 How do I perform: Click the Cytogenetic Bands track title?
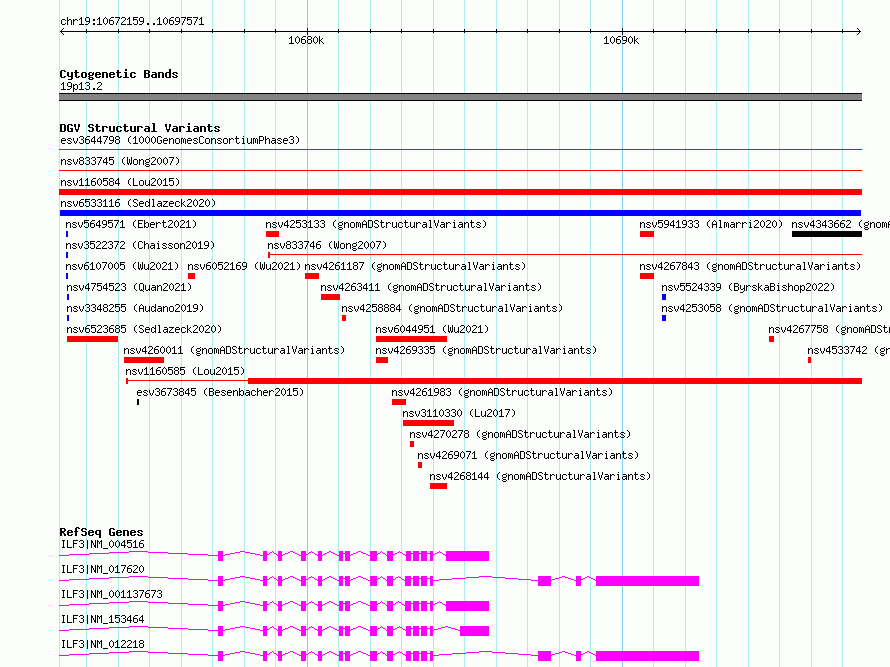(119, 74)
